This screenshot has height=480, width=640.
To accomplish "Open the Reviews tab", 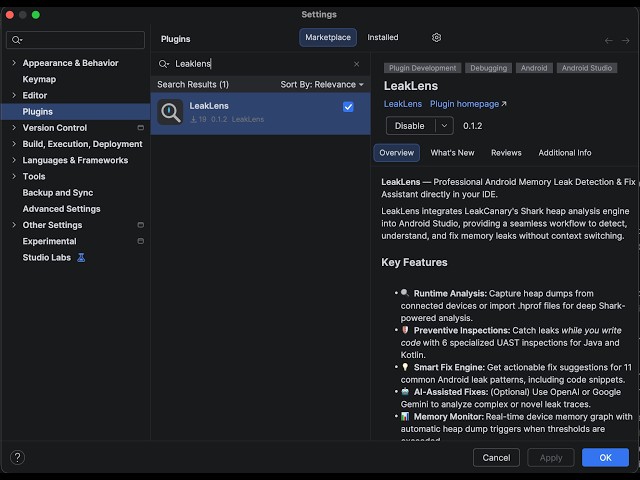I will pos(506,153).
